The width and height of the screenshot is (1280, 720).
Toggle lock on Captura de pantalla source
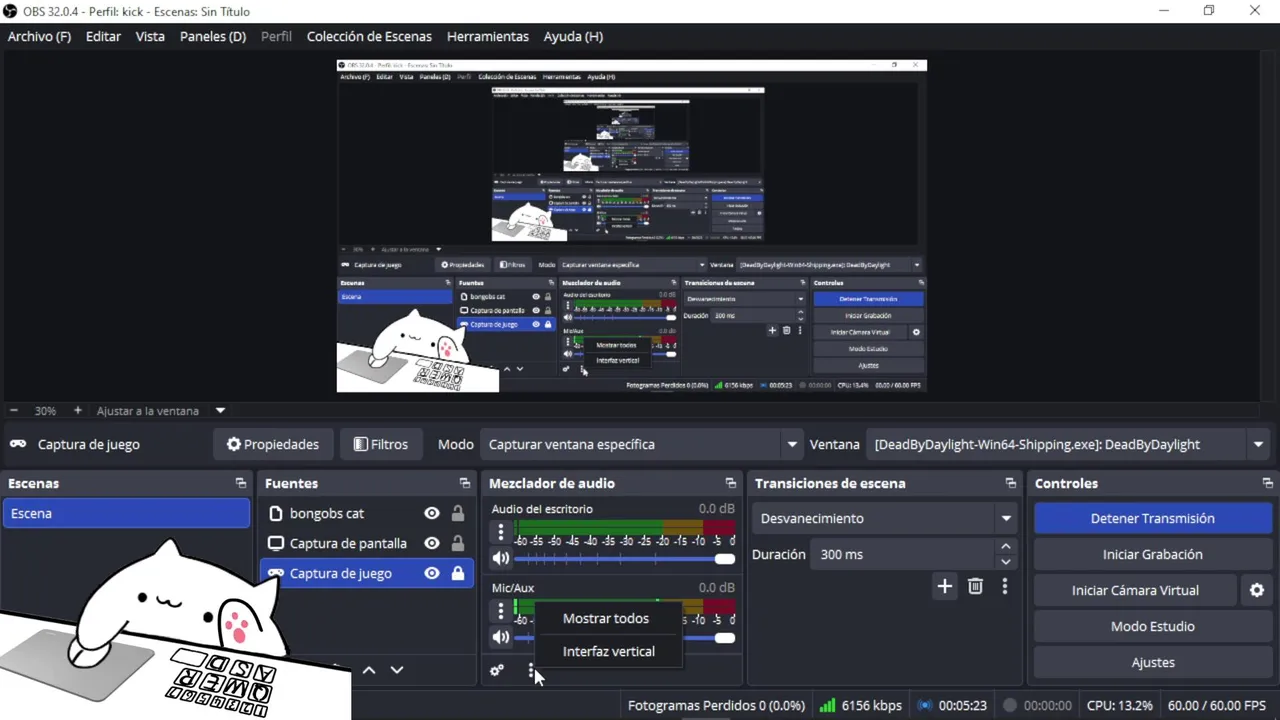tap(458, 543)
